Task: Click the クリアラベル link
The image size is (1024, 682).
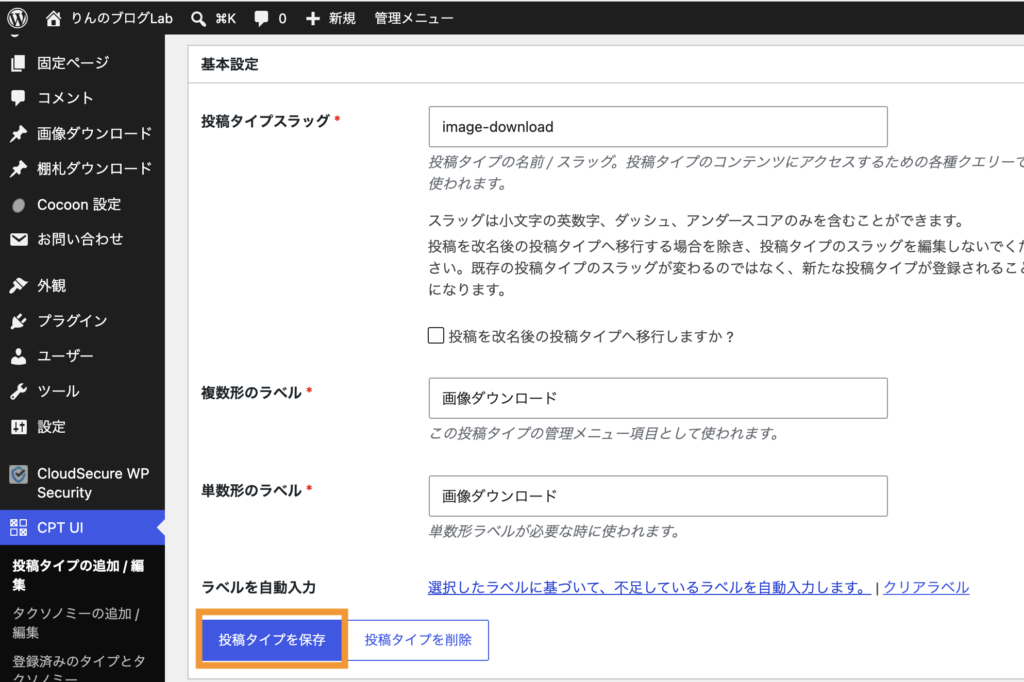Action: 926,587
